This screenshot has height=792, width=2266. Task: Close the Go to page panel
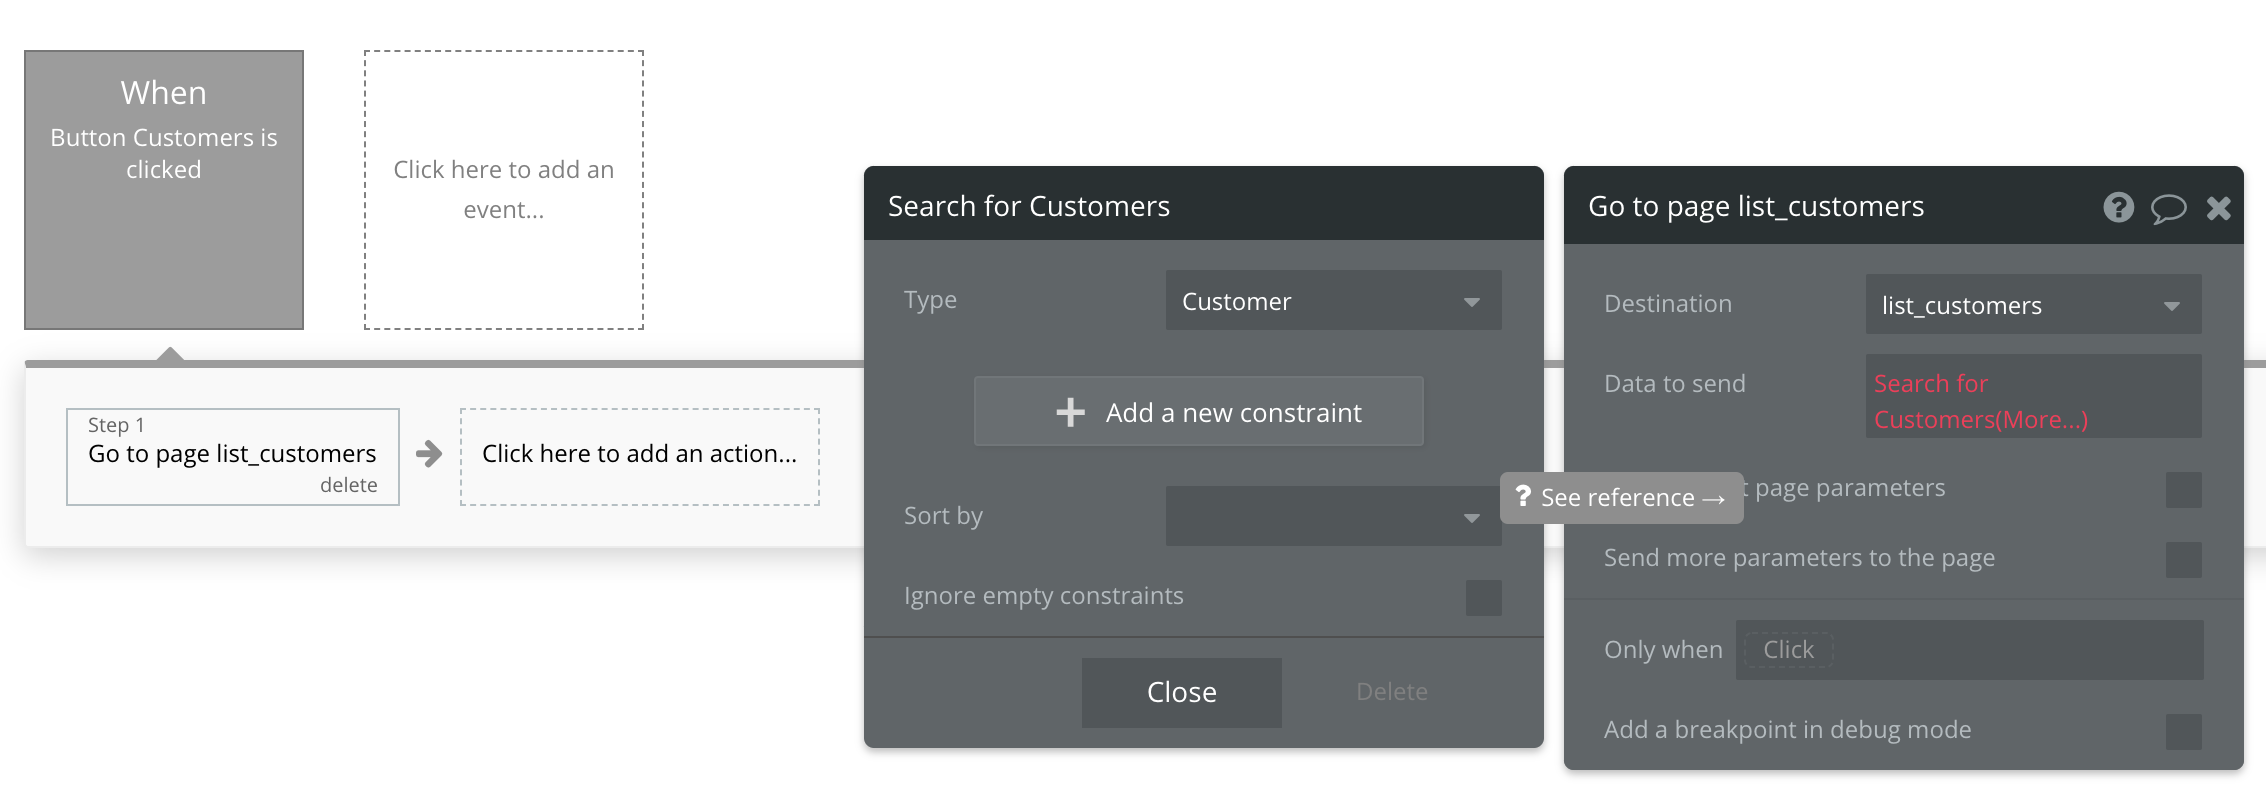(2219, 208)
